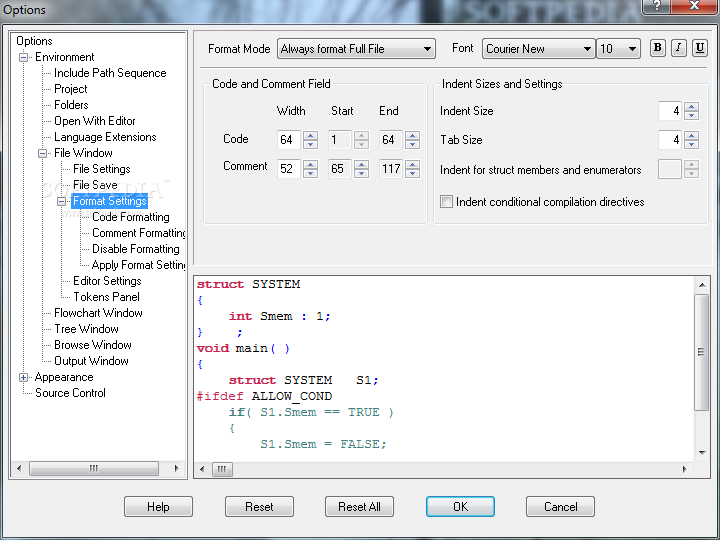Click the Reset button
Screen dimensions: 720x540
pos(259,506)
